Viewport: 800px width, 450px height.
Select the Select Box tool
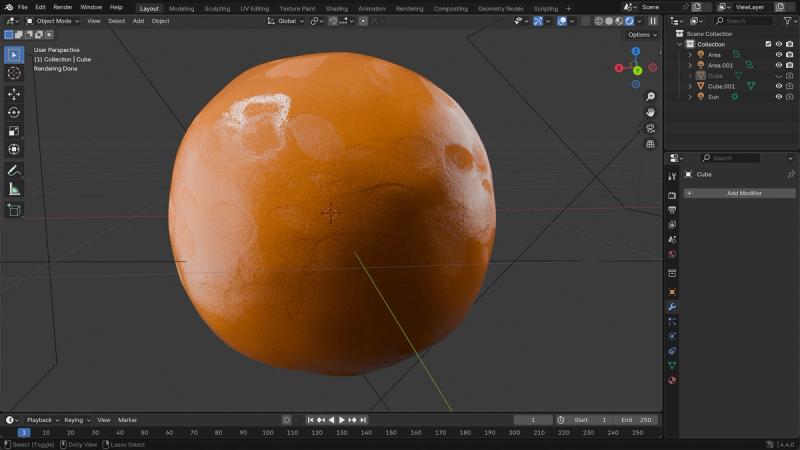(x=14, y=55)
